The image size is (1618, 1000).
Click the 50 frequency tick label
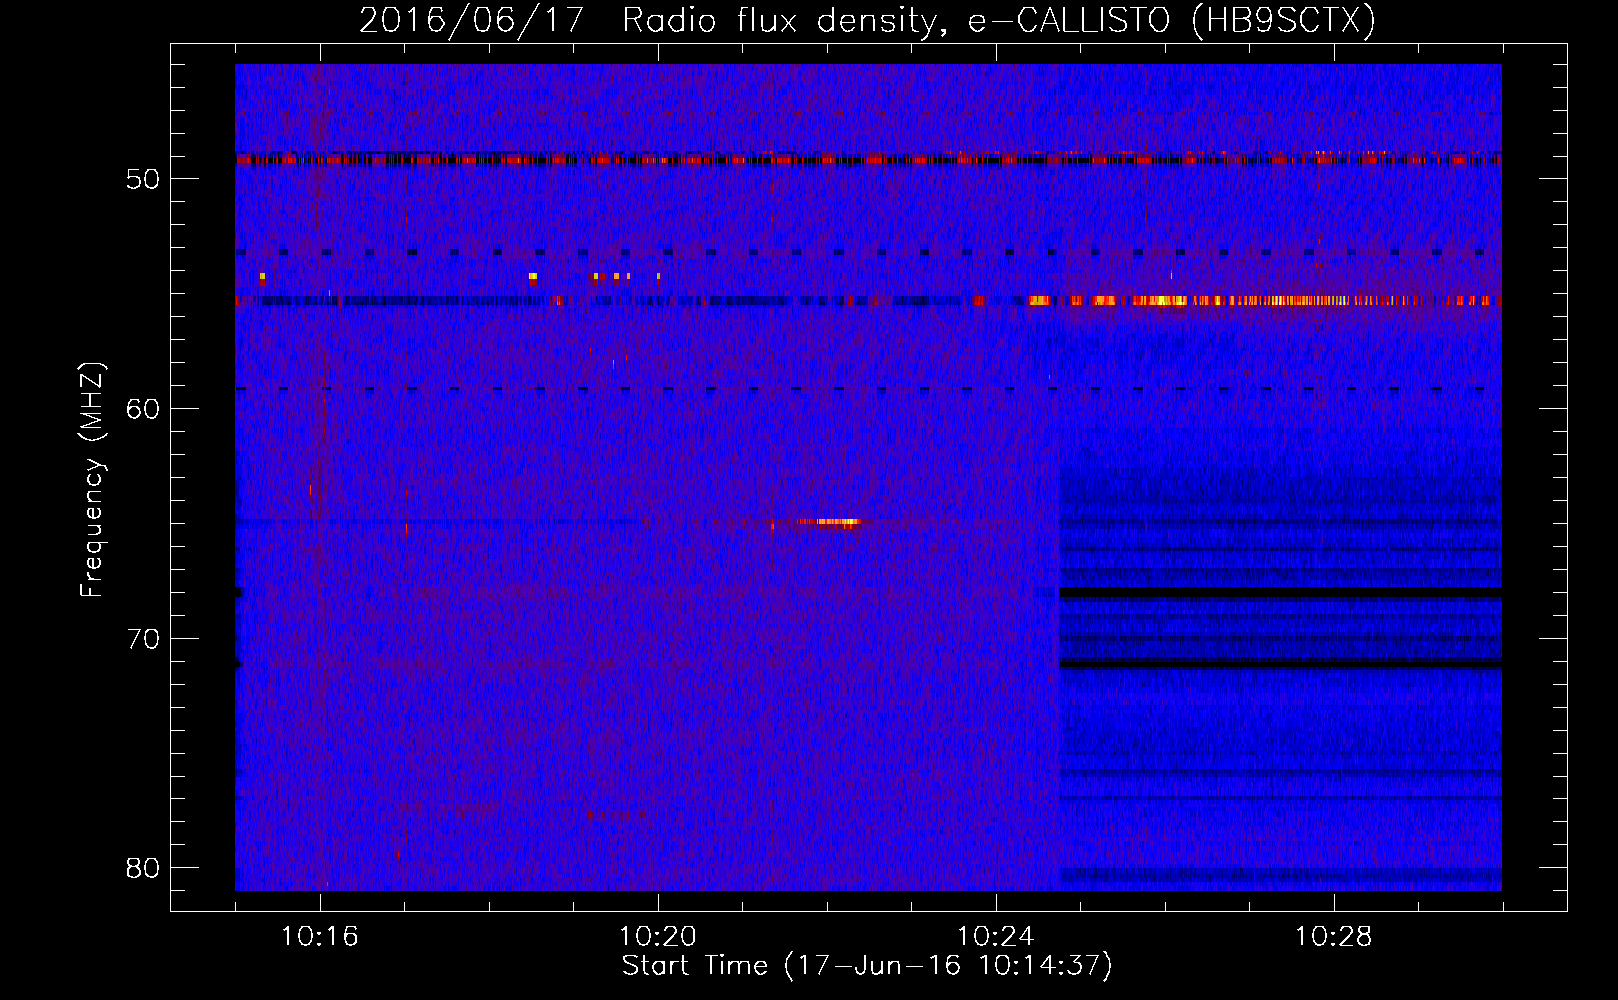(143, 179)
